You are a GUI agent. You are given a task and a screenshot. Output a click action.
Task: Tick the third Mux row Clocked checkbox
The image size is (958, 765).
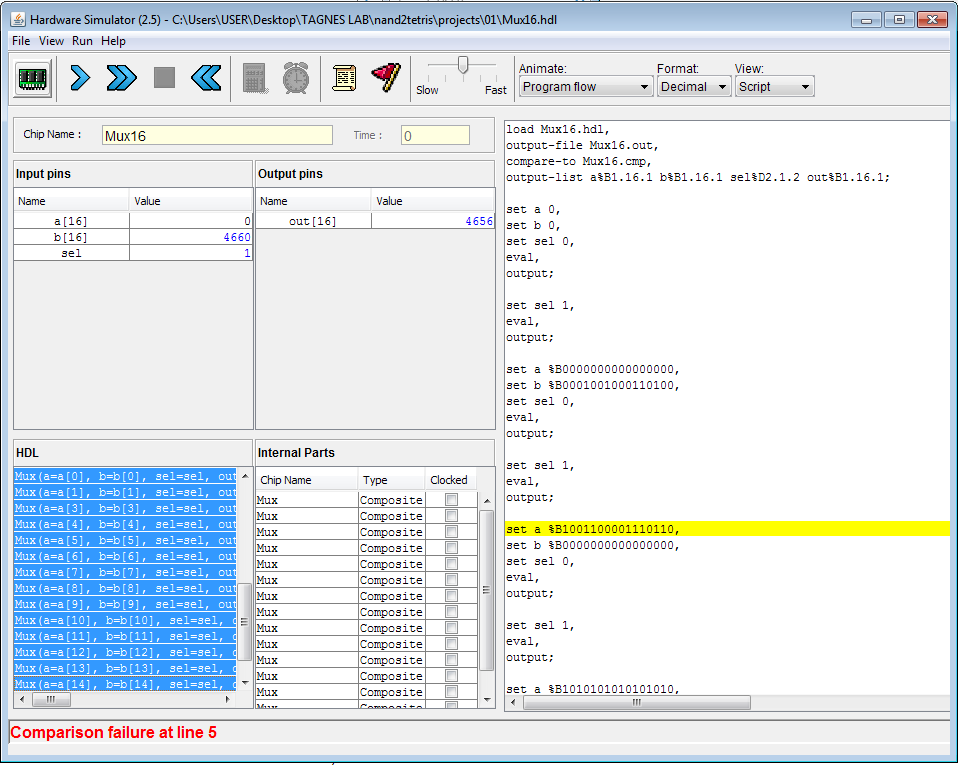[451, 532]
